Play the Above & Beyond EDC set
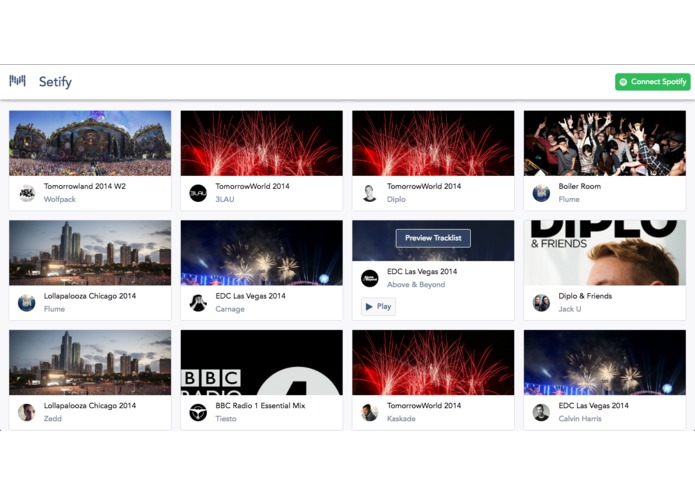Screen dimensions: 695x494 coord(379,307)
